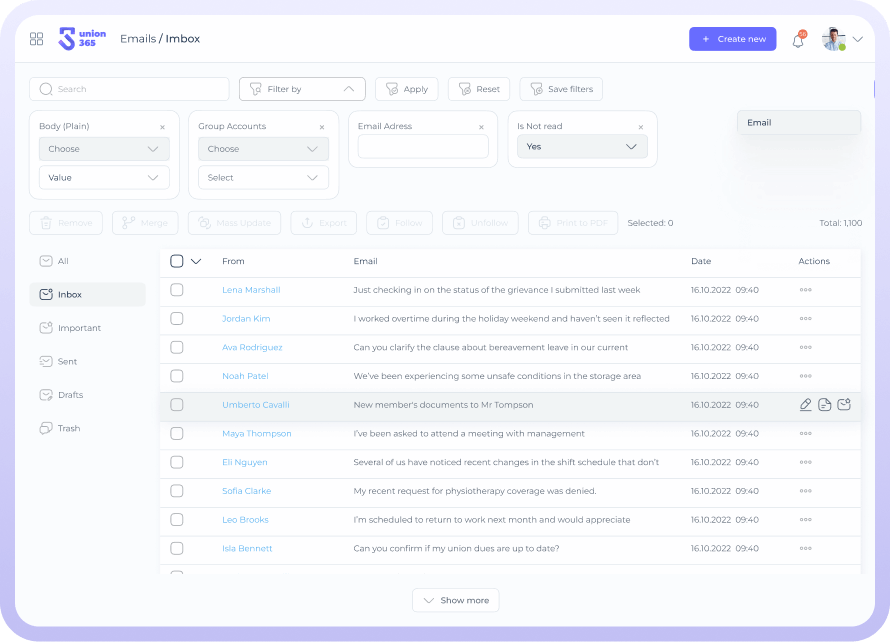The width and height of the screenshot is (890, 642).
Task: Close the Body (Plain) filter card
Action: point(162,127)
